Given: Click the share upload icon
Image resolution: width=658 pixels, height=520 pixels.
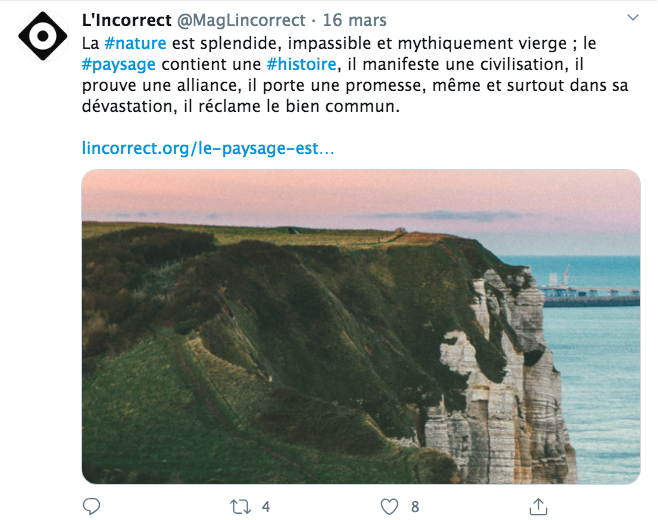Looking at the screenshot, I should (x=538, y=506).
